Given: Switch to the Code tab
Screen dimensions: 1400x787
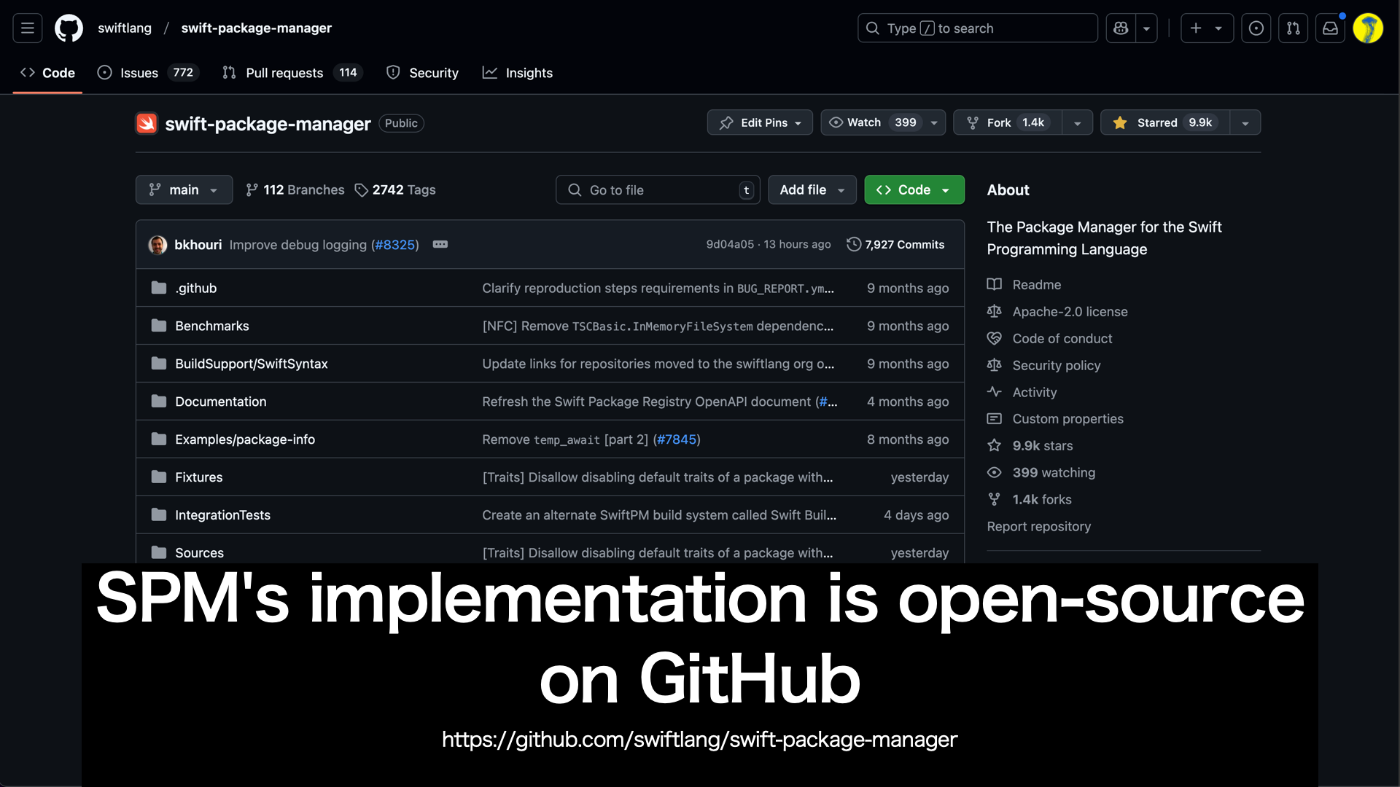Looking at the screenshot, I should 48,73.
